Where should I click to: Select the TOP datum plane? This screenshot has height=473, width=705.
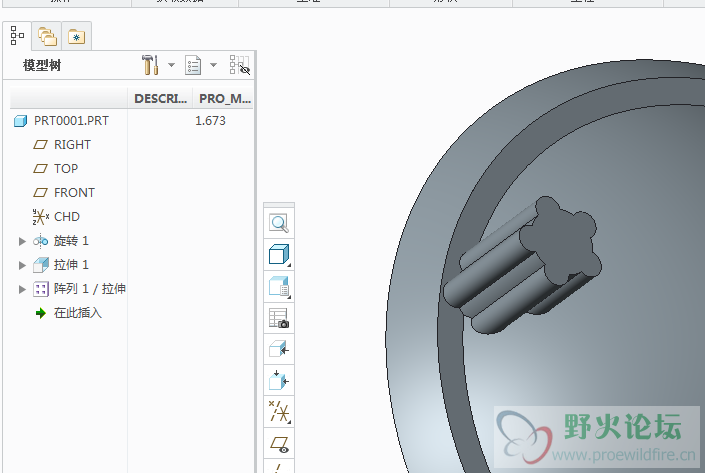66,169
